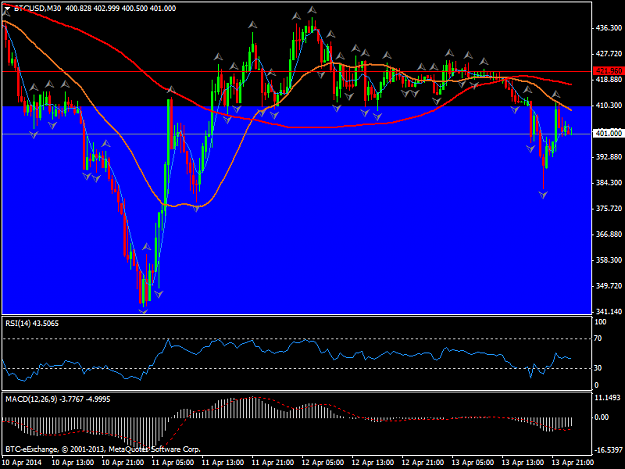The height and width of the screenshot is (469, 625).
Task: Click the 11 Apr 05:00 time label
Action: [173, 462]
